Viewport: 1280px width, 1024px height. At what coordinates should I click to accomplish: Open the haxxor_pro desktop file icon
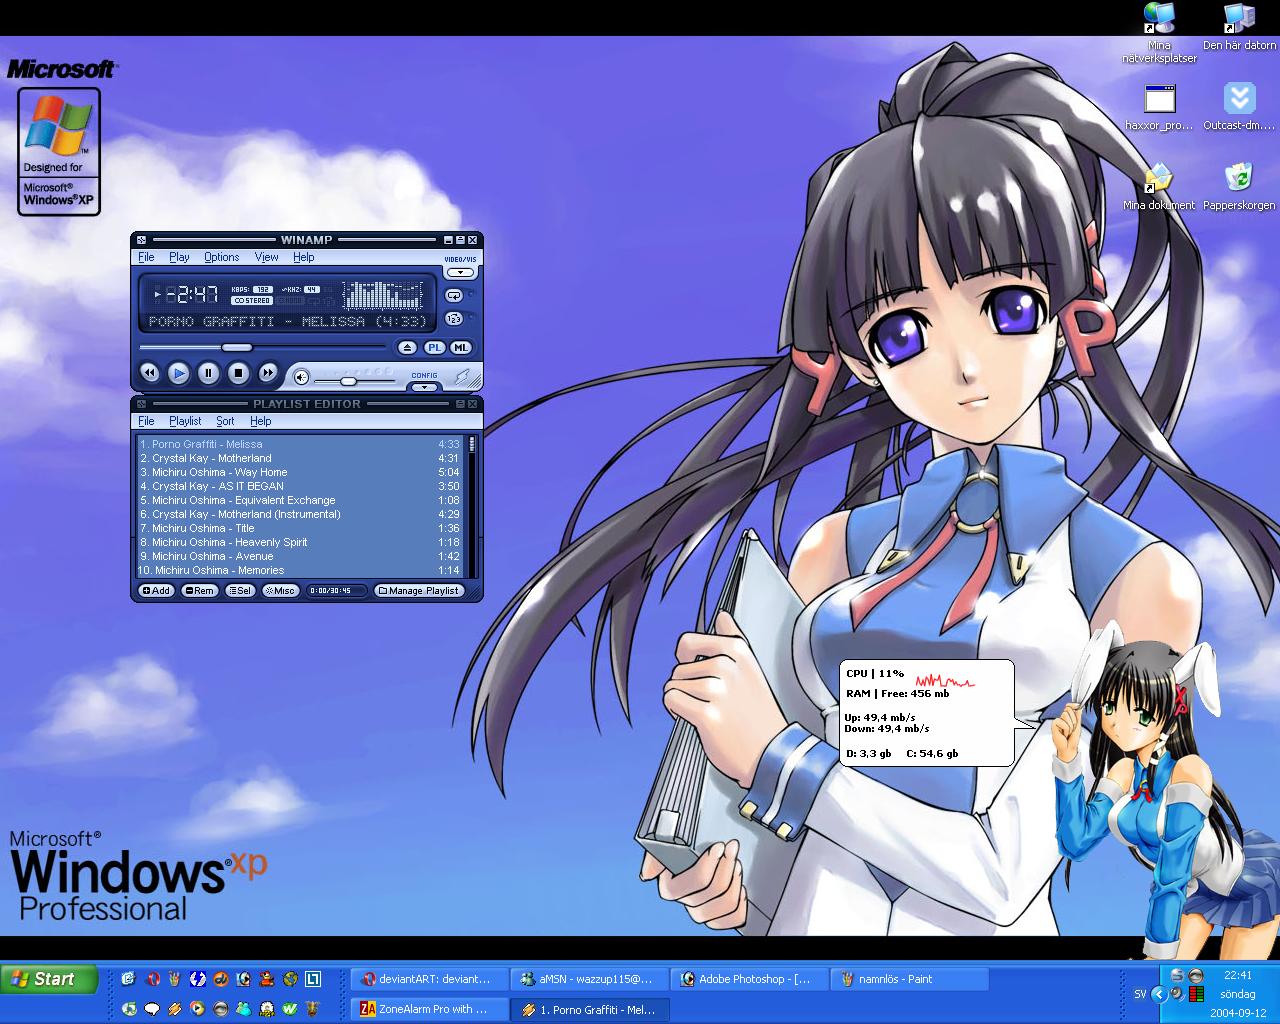tap(1159, 107)
